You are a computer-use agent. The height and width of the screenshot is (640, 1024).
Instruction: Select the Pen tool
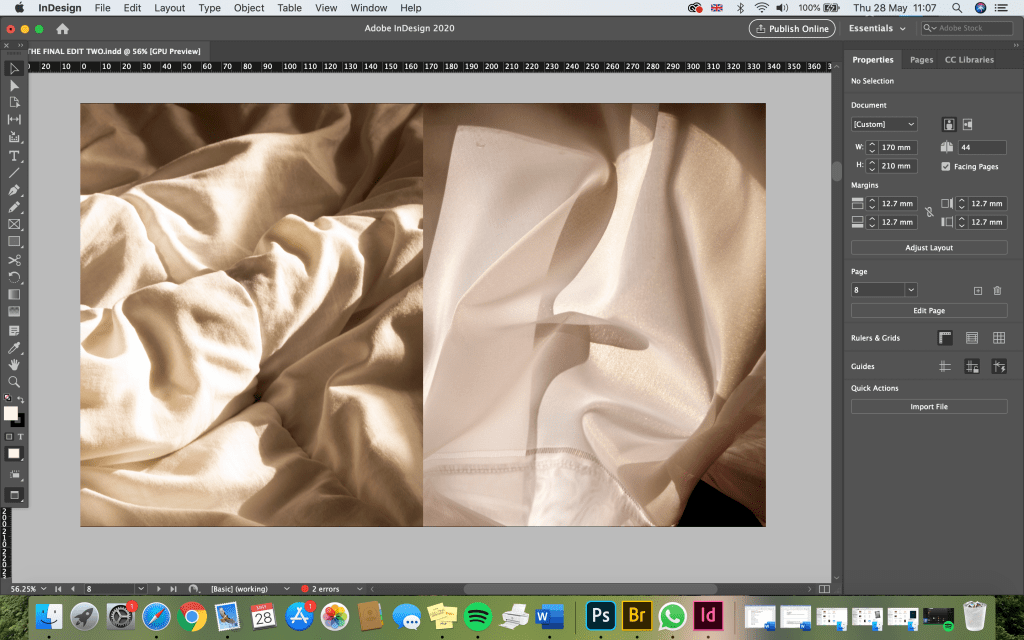(14, 190)
